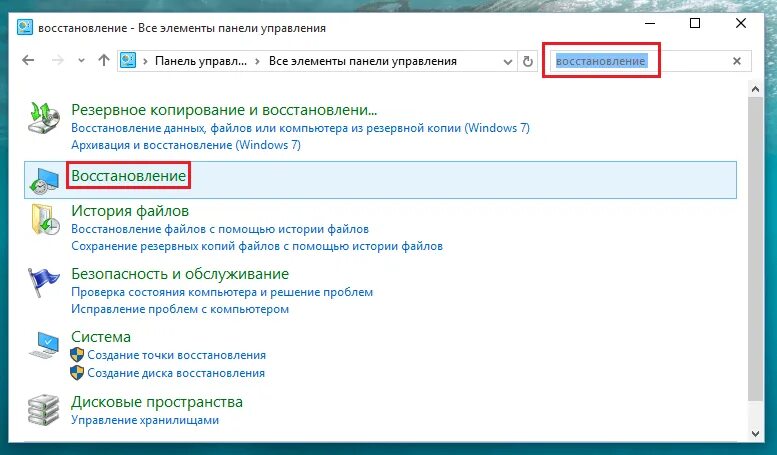Viewport: 777px width, 455px height.
Task: Expand chevron before Все элементы панели управления
Action: (x=257, y=61)
